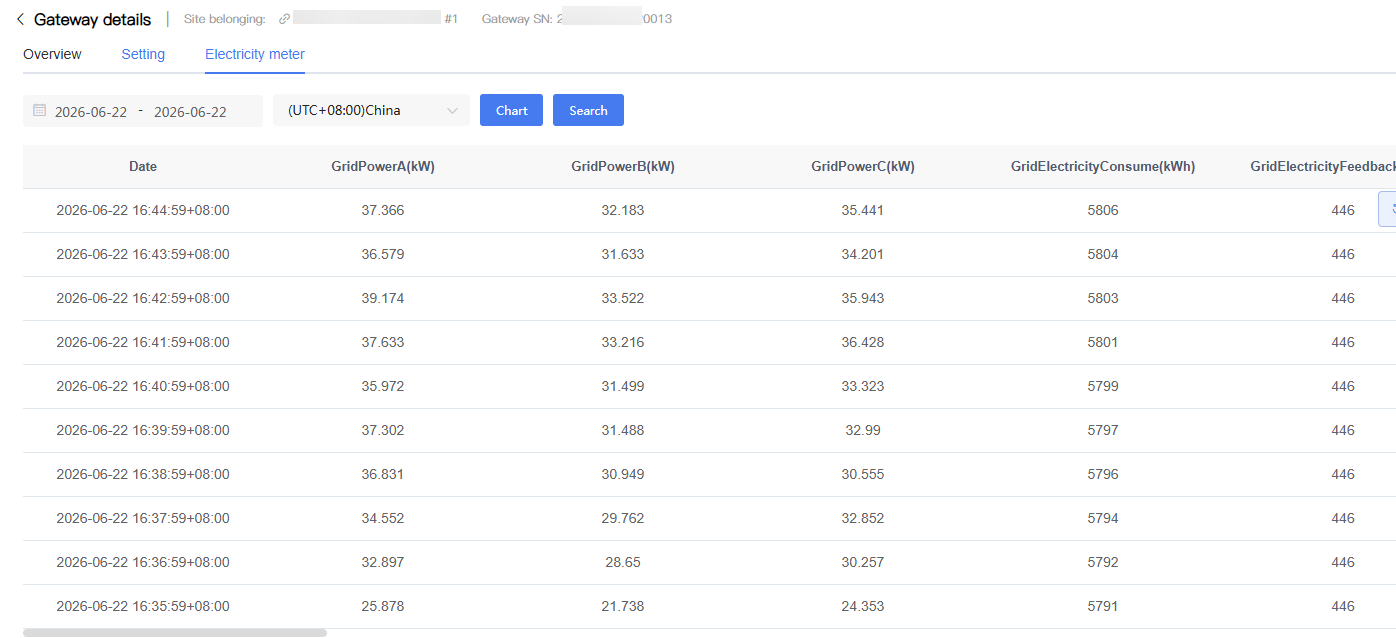Switch to the Setting tab

click(143, 54)
